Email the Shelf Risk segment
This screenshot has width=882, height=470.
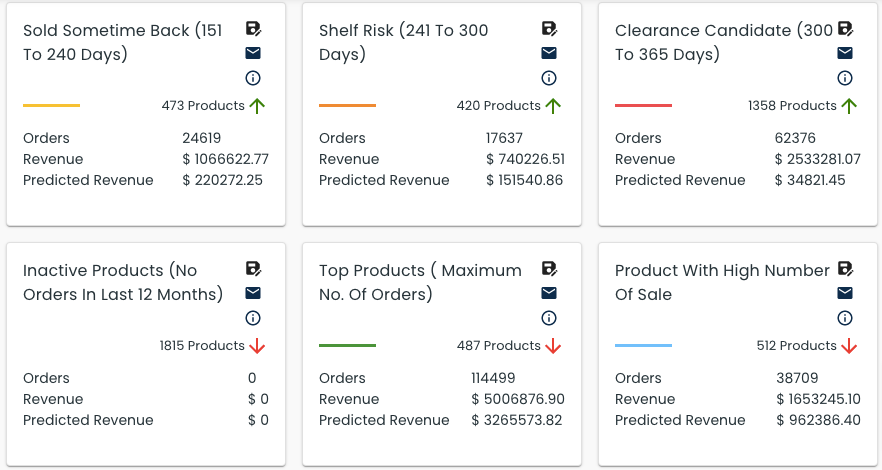pyautogui.click(x=549, y=53)
